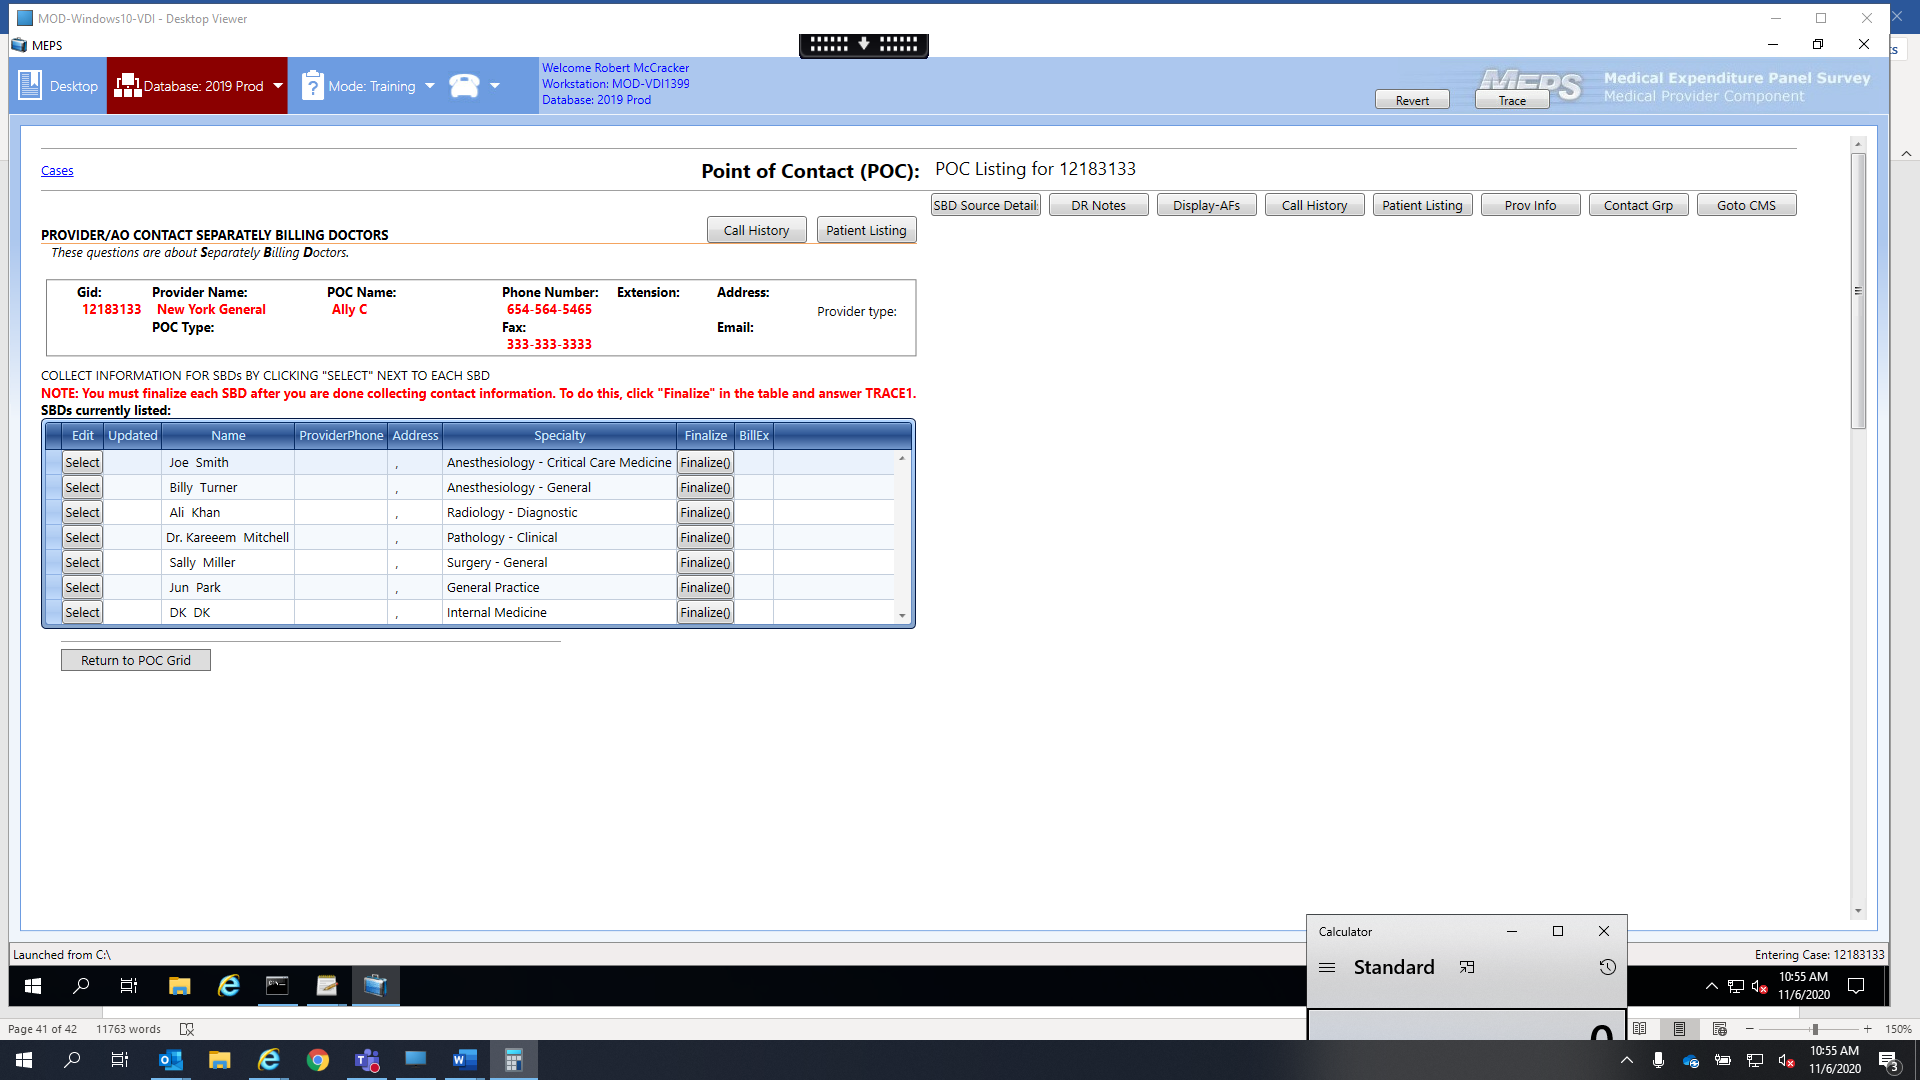Screen dimensions: 1920x1080
Task: Expand the Mode Training dropdown arrow
Action: coord(430,86)
